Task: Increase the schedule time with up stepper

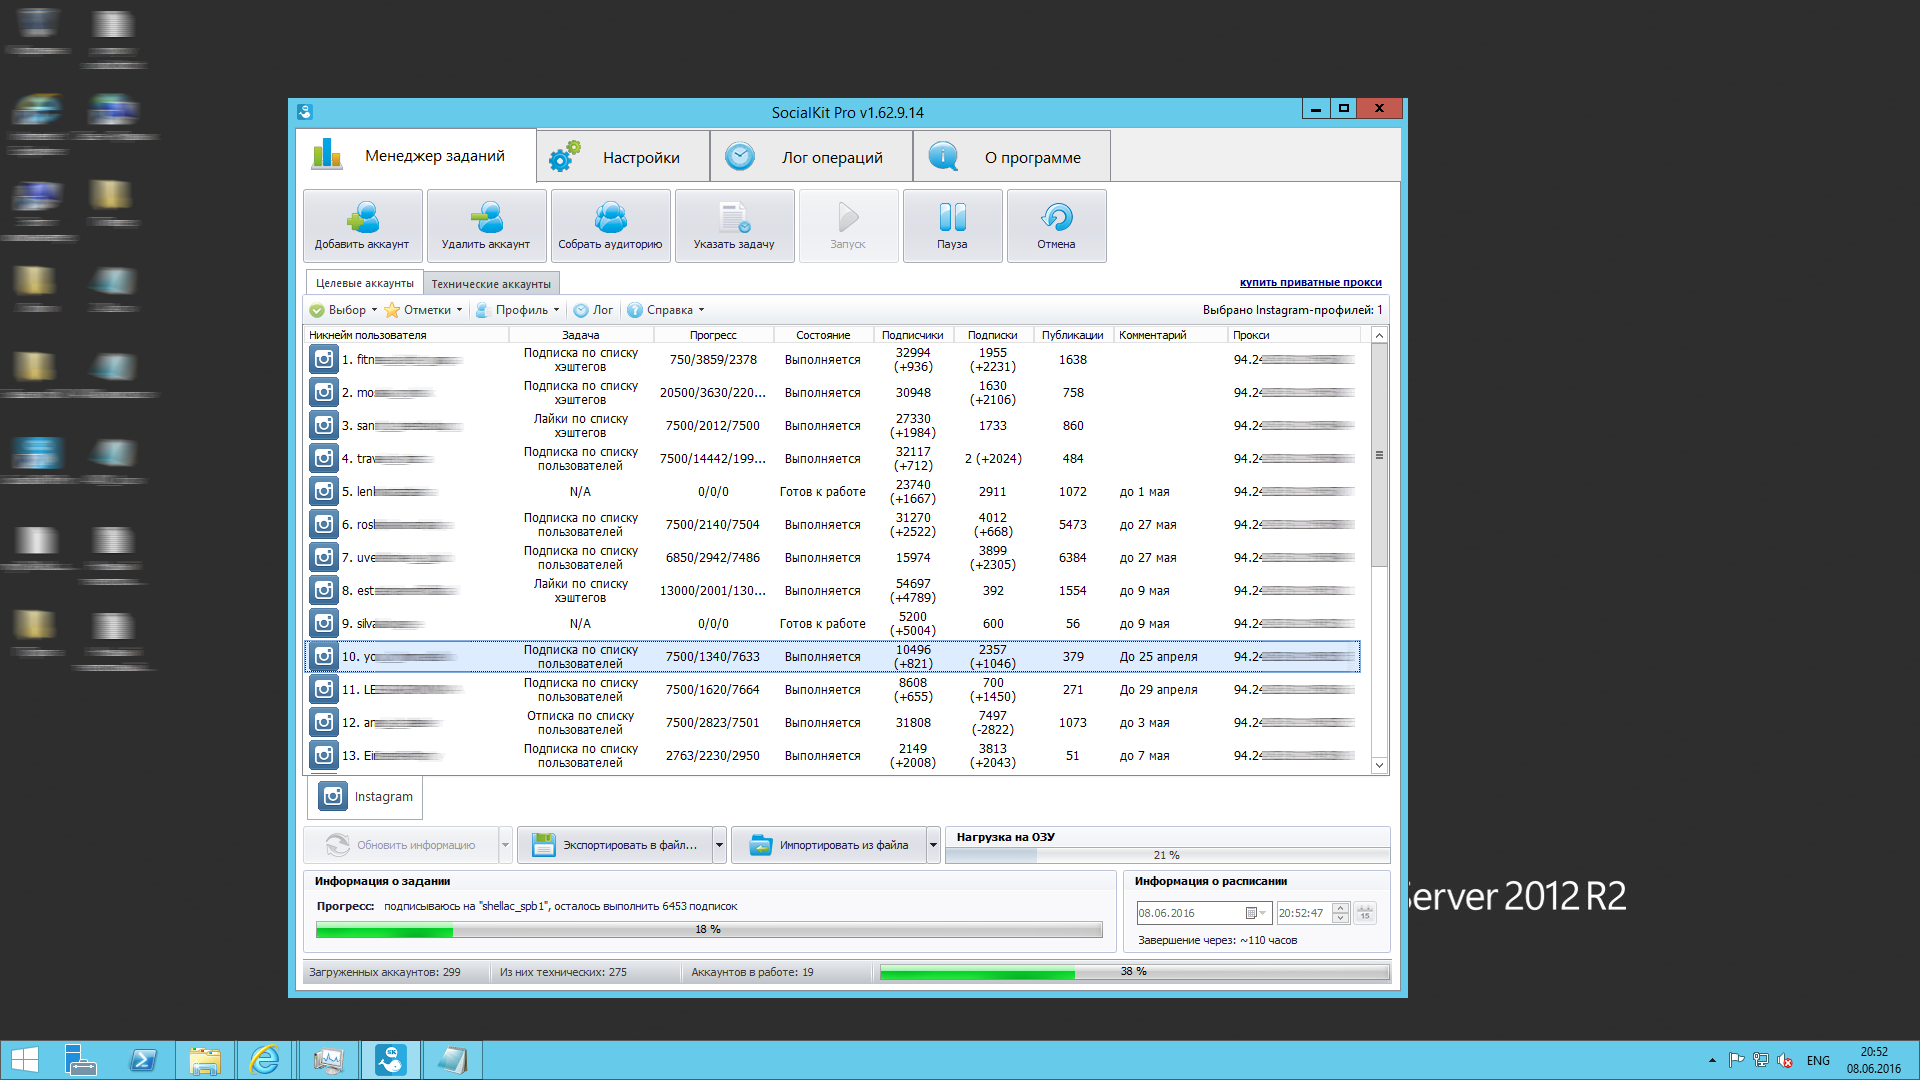Action: [1341, 908]
